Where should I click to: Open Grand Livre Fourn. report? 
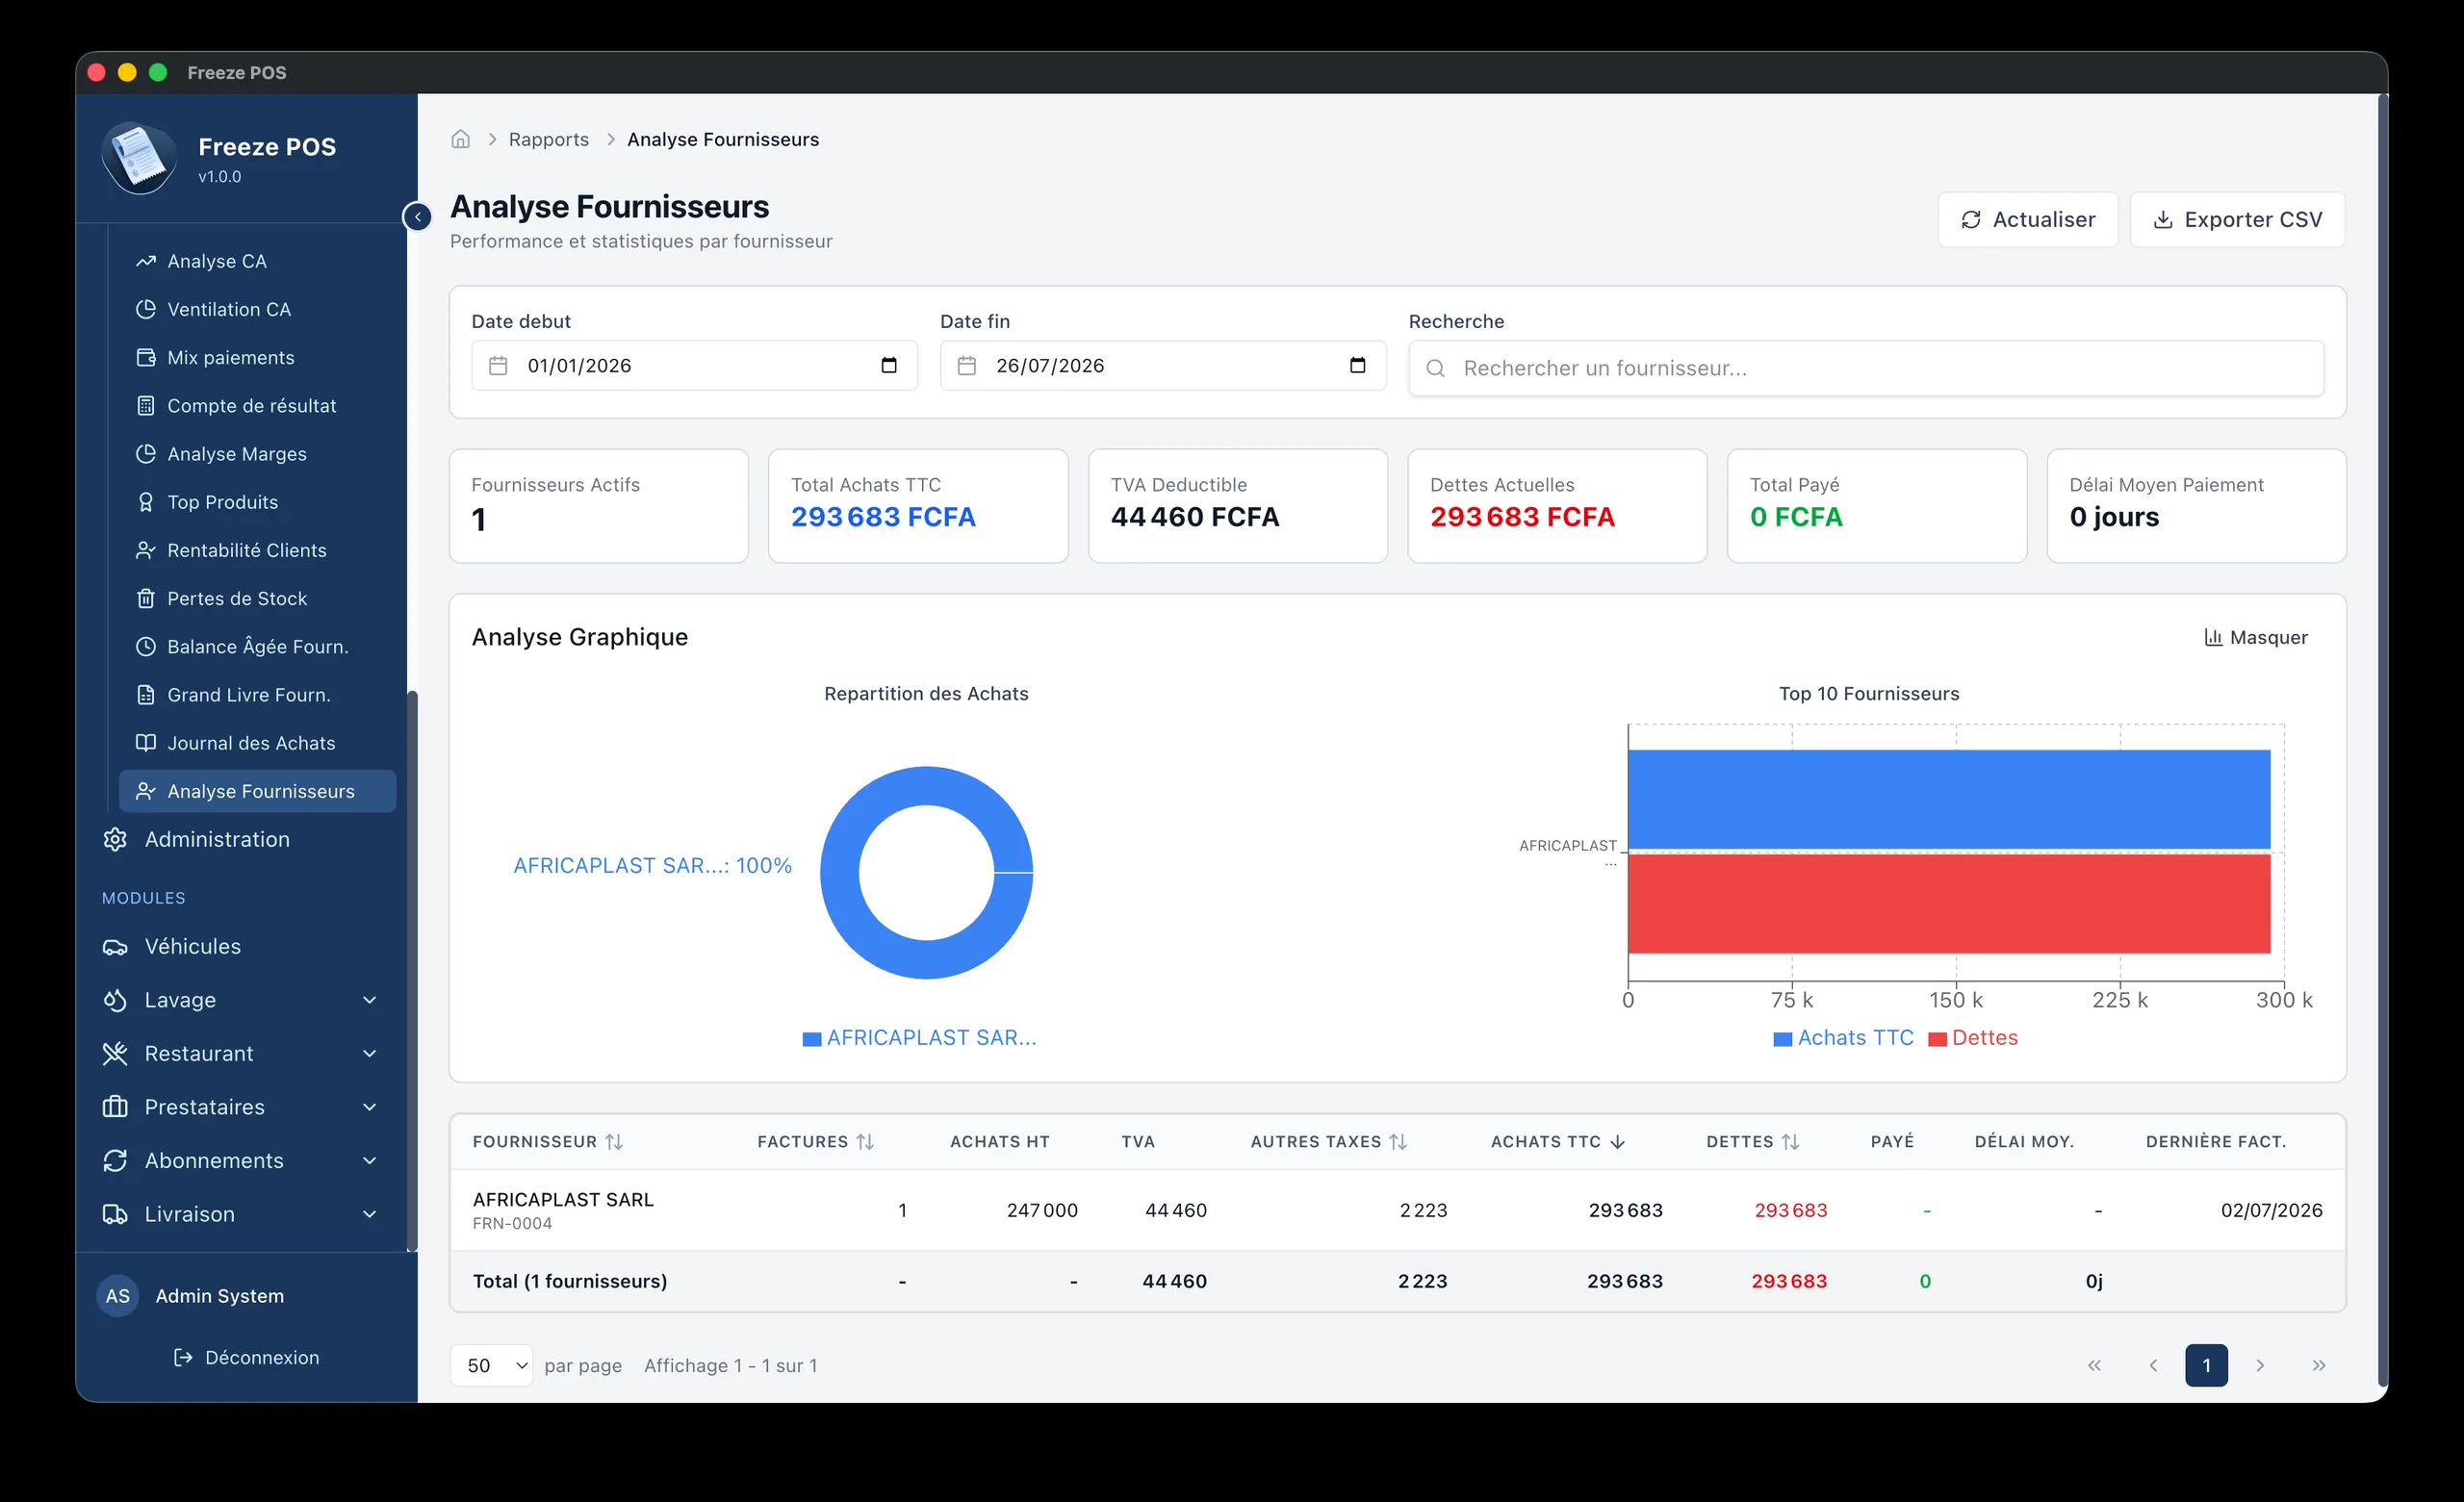pyautogui.click(x=258, y=695)
